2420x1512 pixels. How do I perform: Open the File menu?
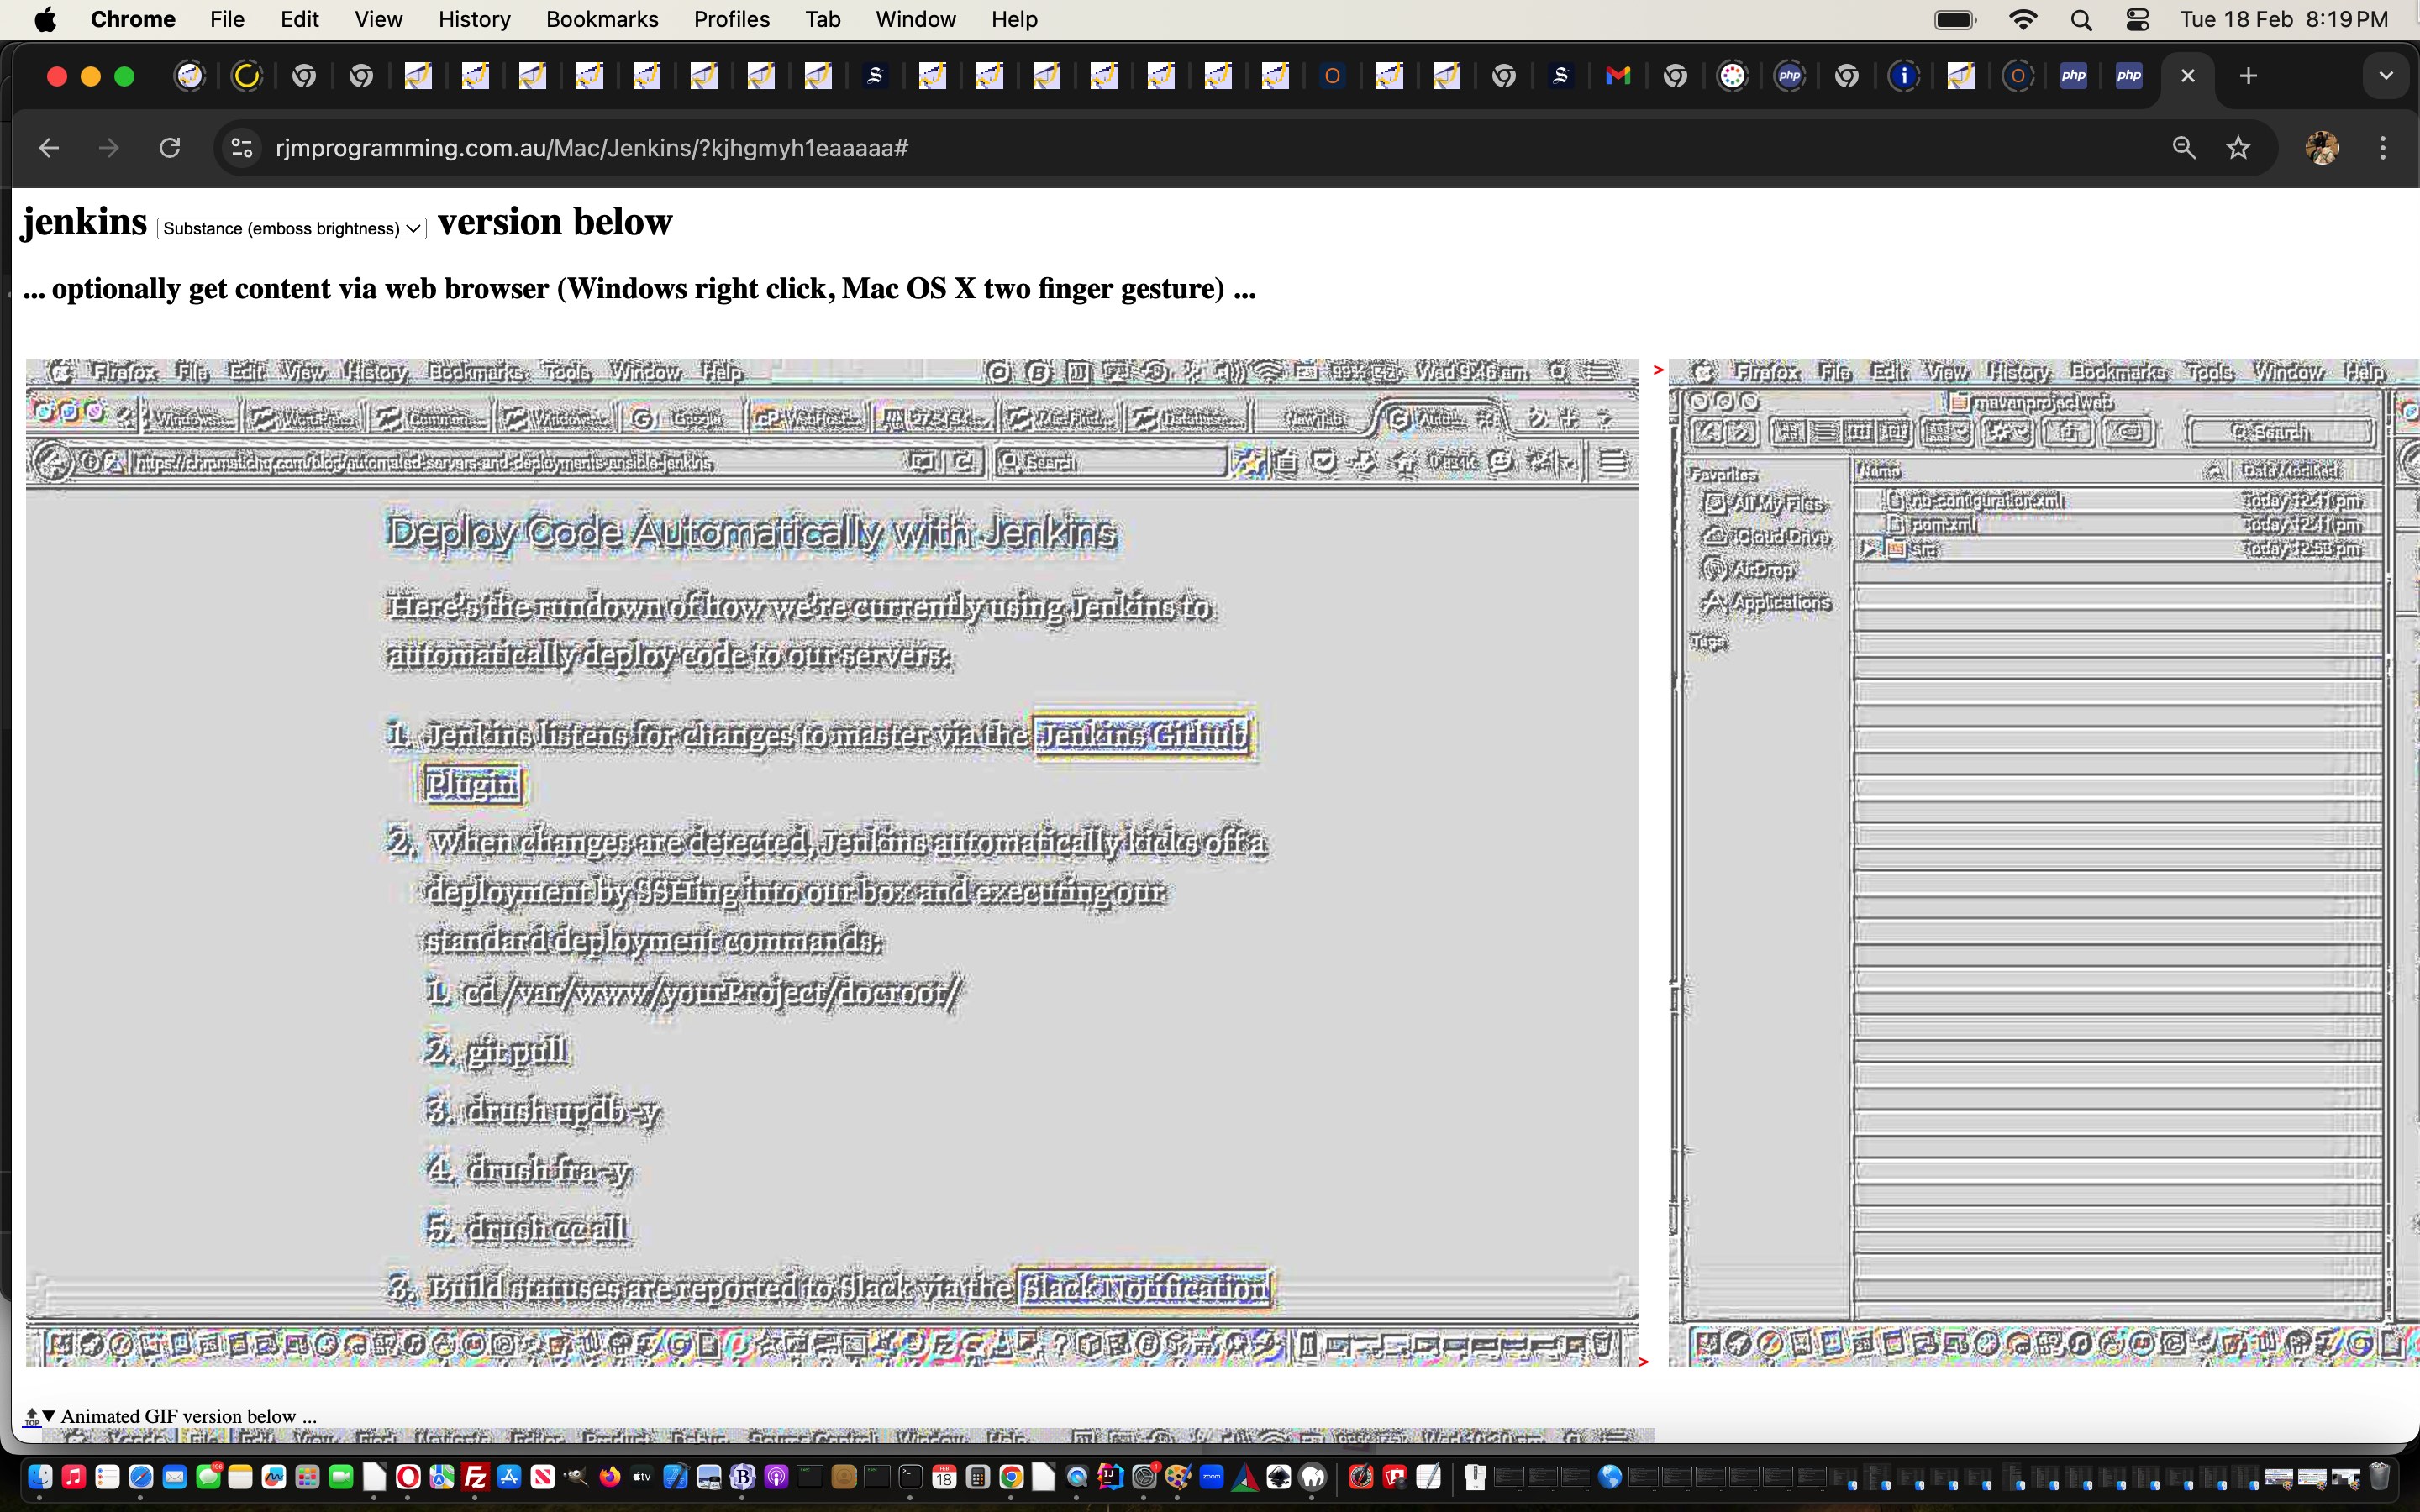[227, 19]
